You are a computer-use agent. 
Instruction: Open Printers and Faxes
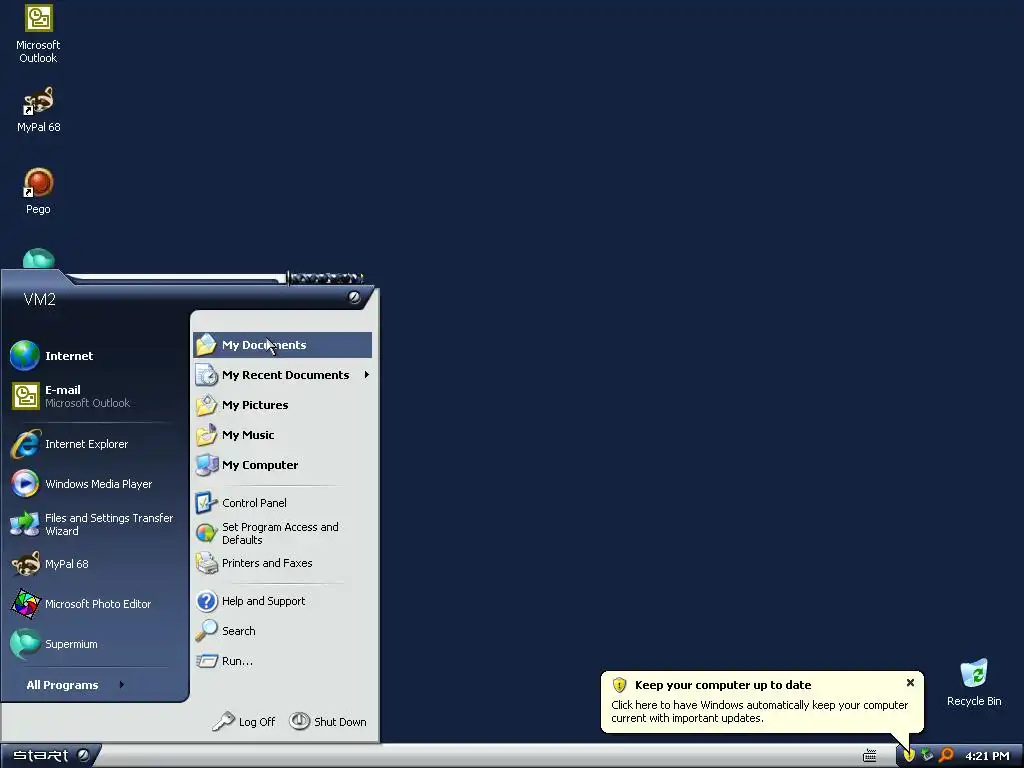(282, 563)
